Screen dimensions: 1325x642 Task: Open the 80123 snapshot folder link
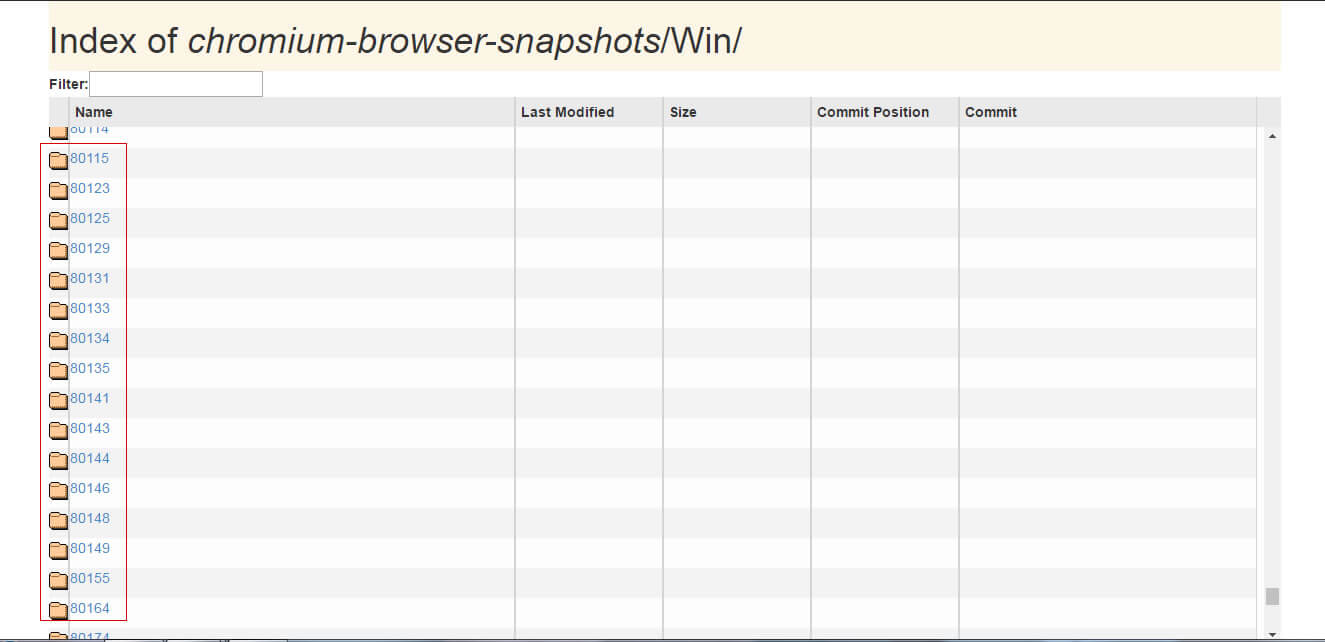pyautogui.click(x=90, y=188)
